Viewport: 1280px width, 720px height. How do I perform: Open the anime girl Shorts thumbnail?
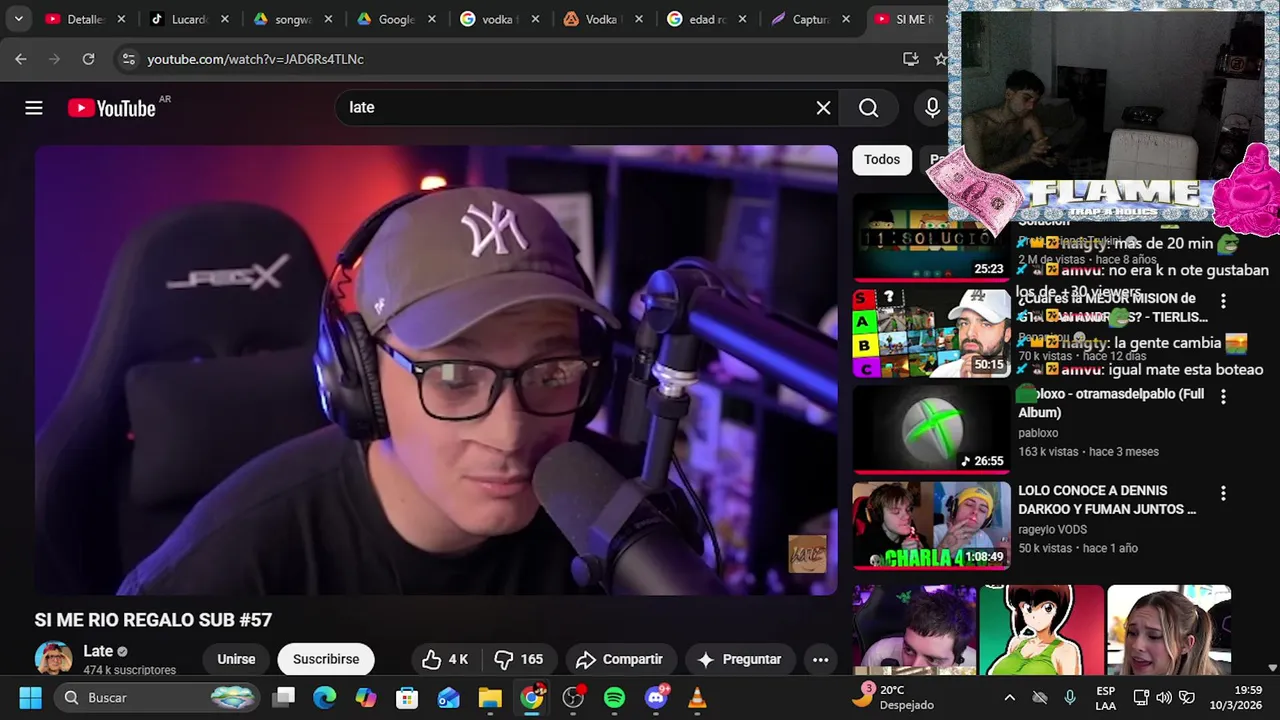(1041, 630)
